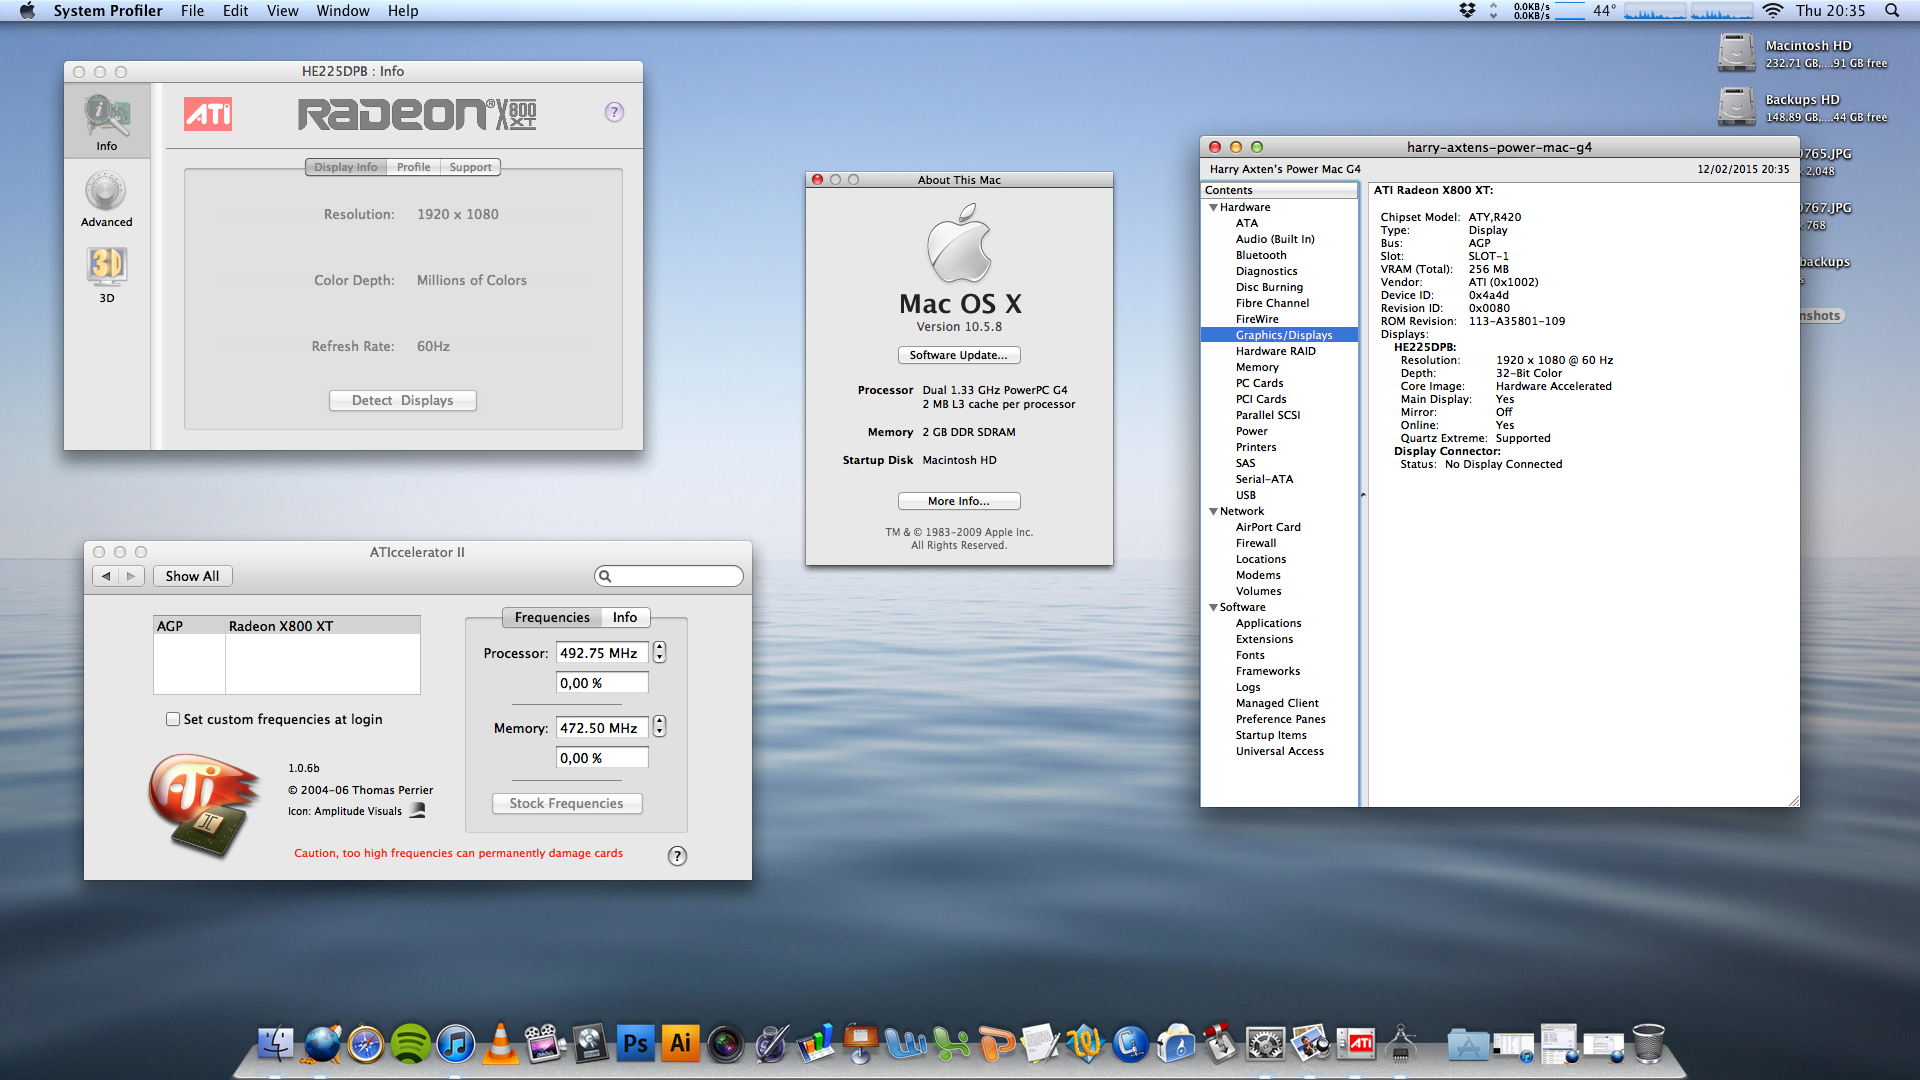Viewport: 1920px width, 1080px height.
Task: Open the Window menu in menu bar
Action: 342,11
